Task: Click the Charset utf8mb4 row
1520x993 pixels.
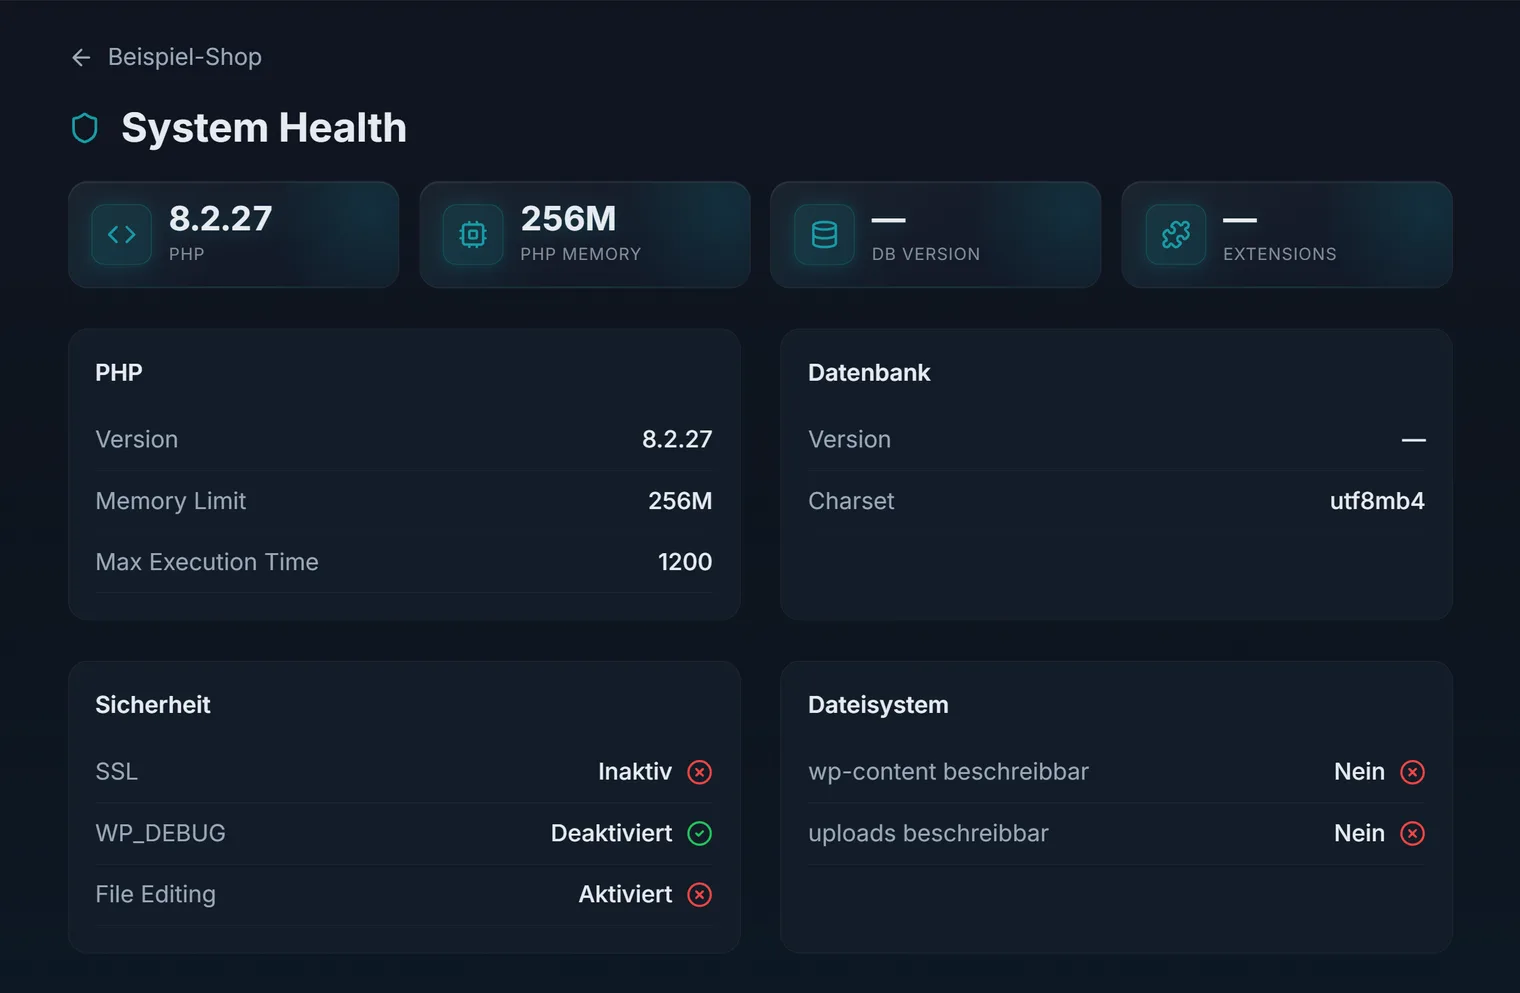Action: pyautogui.click(x=1116, y=501)
